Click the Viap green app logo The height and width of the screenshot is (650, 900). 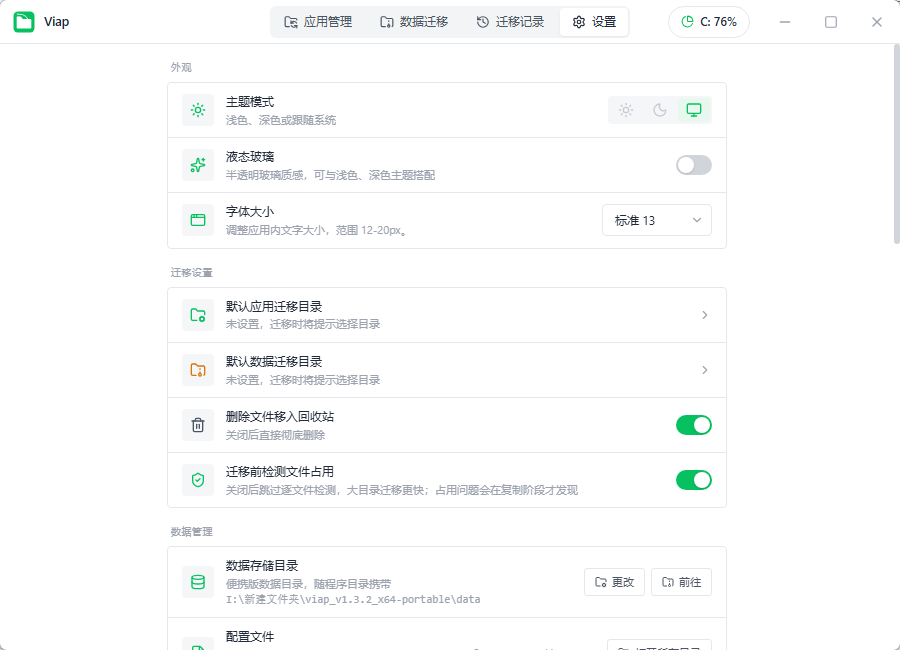(24, 22)
